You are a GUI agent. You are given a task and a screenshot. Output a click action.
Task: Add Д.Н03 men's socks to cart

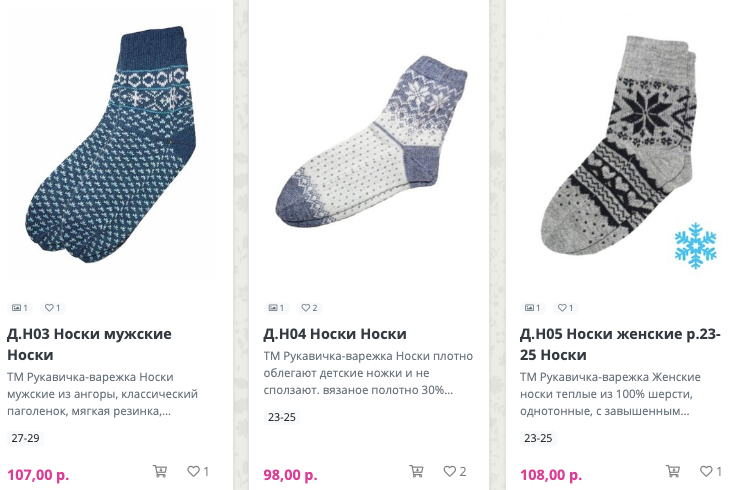click(160, 471)
